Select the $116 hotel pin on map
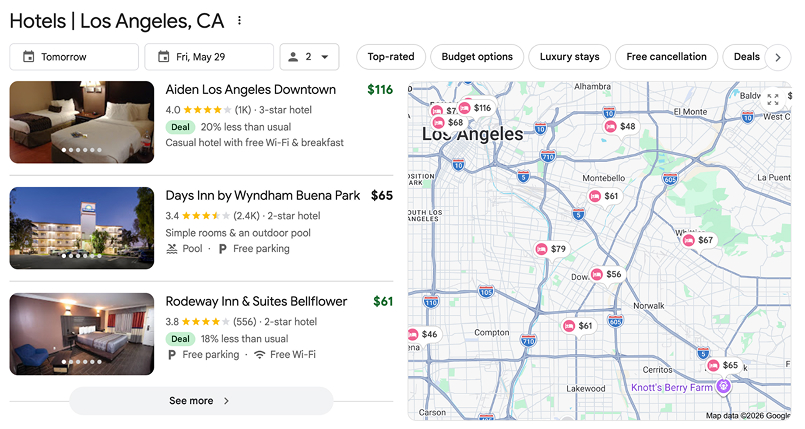 click(x=475, y=108)
